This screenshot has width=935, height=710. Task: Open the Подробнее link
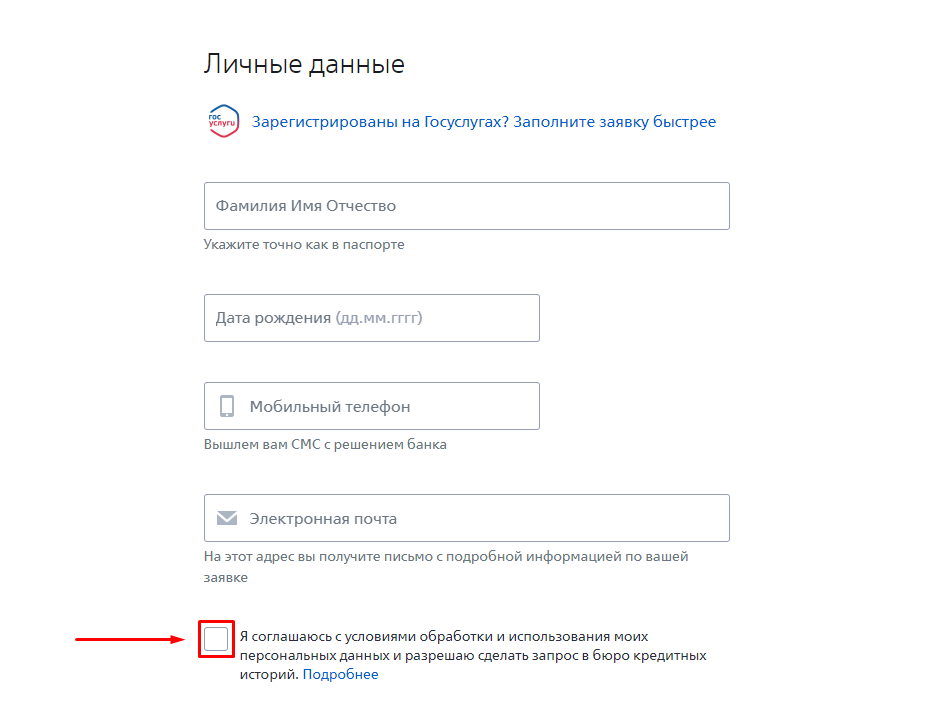click(340, 675)
